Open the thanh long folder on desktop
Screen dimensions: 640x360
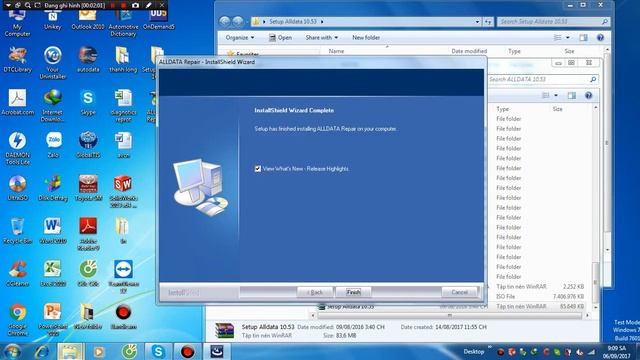tap(123, 59)
